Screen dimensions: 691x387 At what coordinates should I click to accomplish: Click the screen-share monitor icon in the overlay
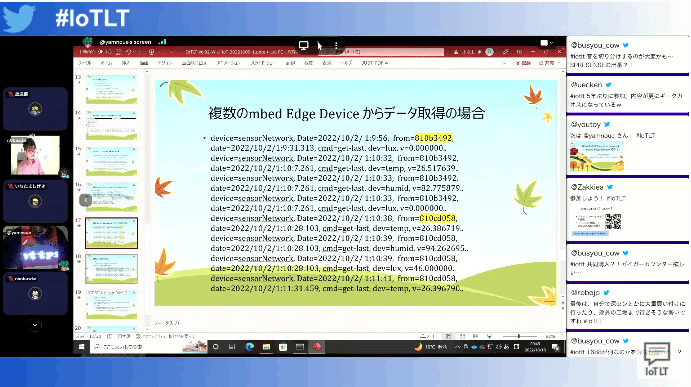tap(304, 45)
